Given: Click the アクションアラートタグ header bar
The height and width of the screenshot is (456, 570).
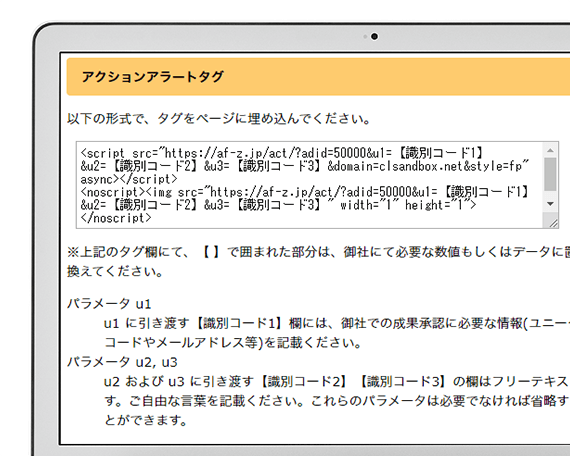Looking at the screenshot, I should tap(318, 77).
